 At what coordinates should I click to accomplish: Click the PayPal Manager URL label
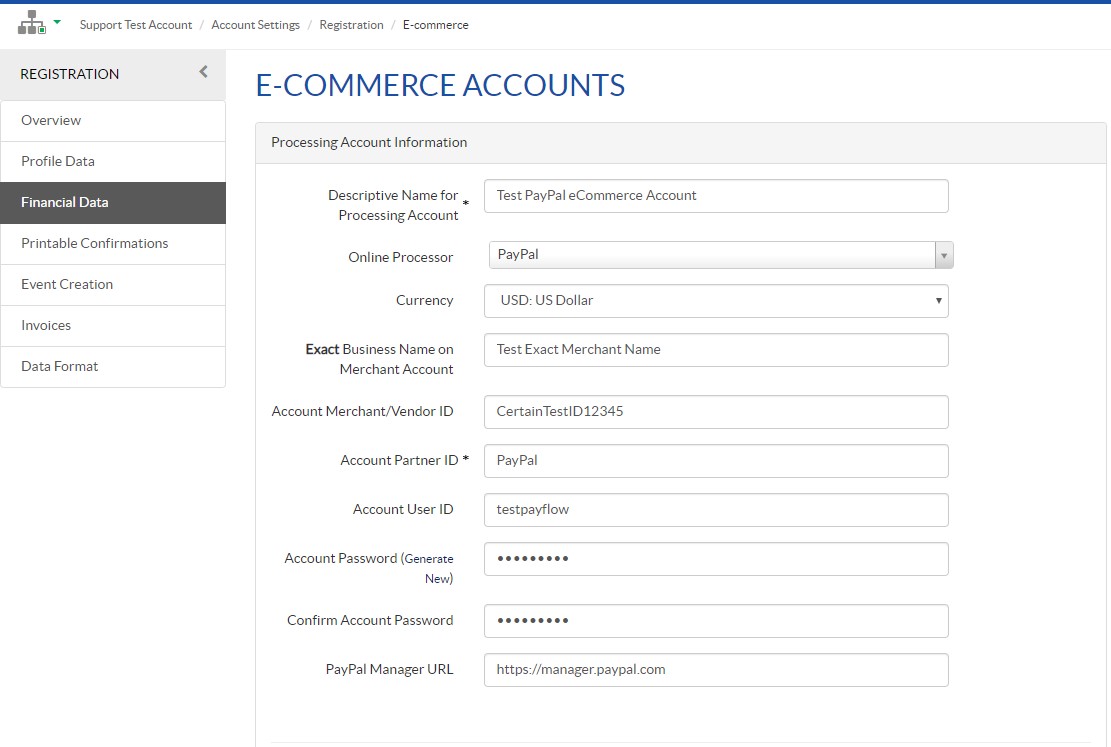coord(389,670)
